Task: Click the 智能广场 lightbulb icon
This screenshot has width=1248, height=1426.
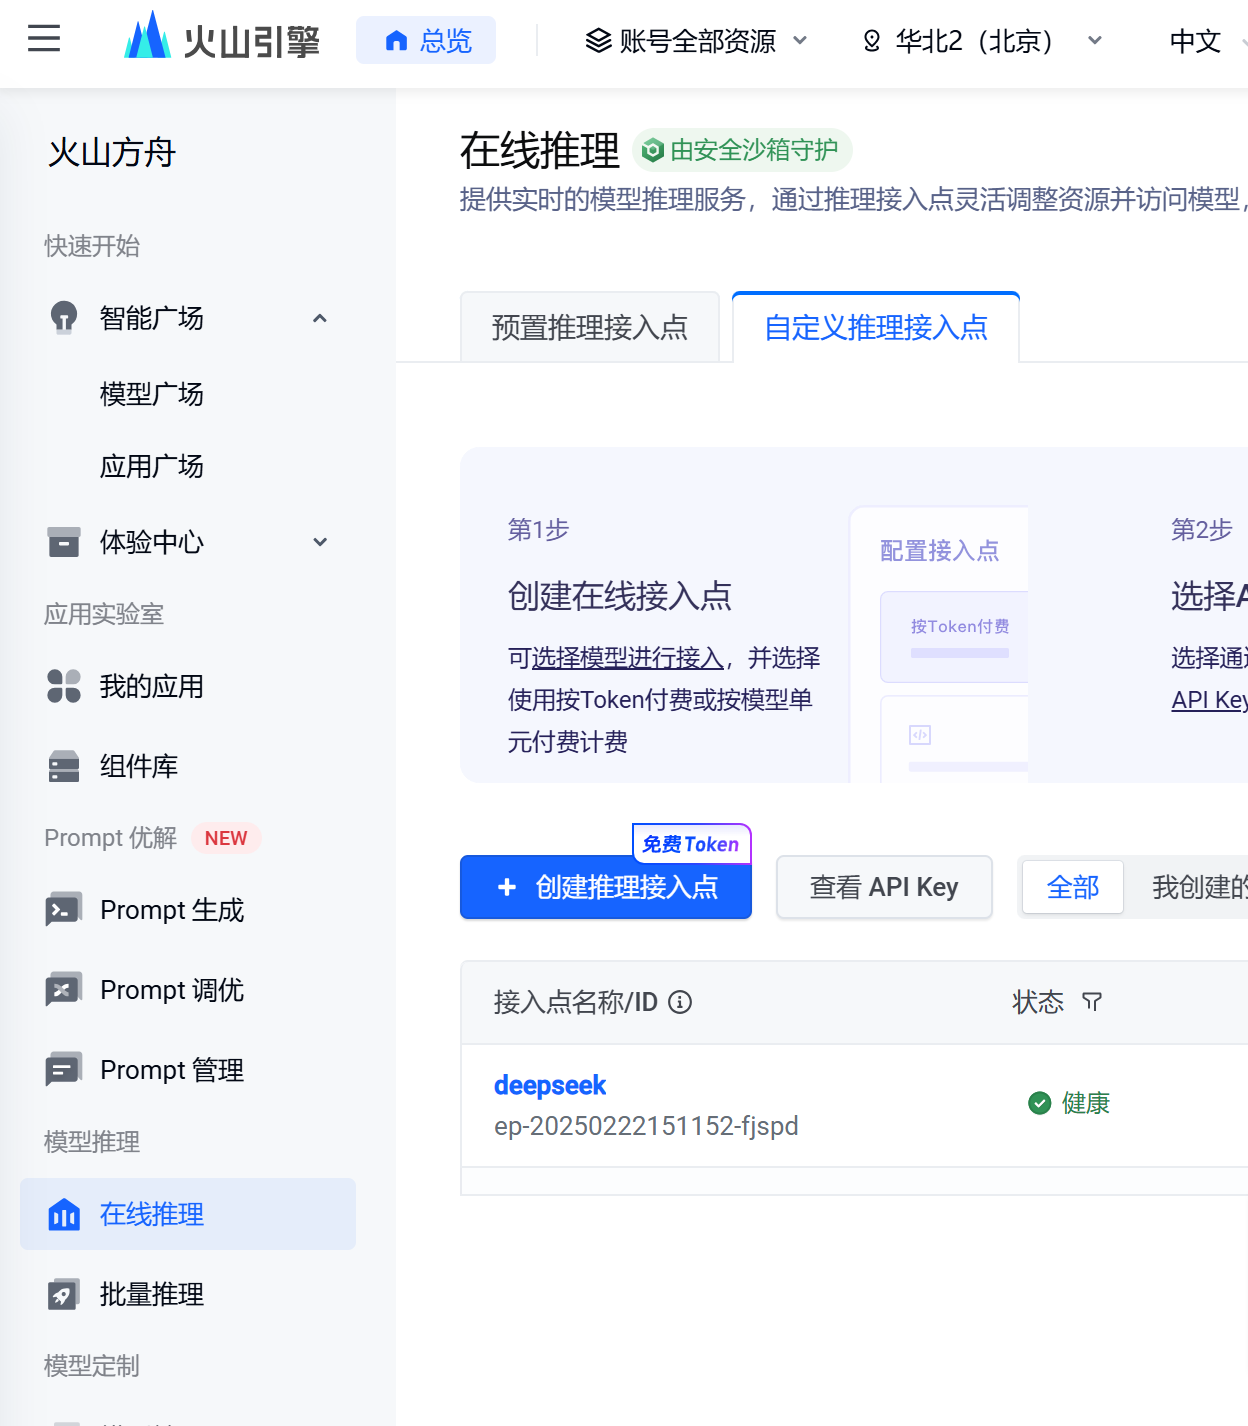Action: pyautogui.click(x=64, y=317)
